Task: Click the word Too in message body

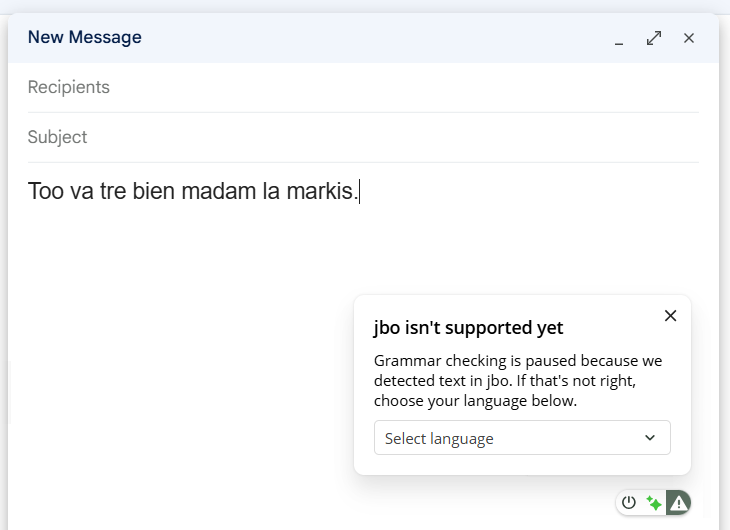Action: tap(46, 191)
